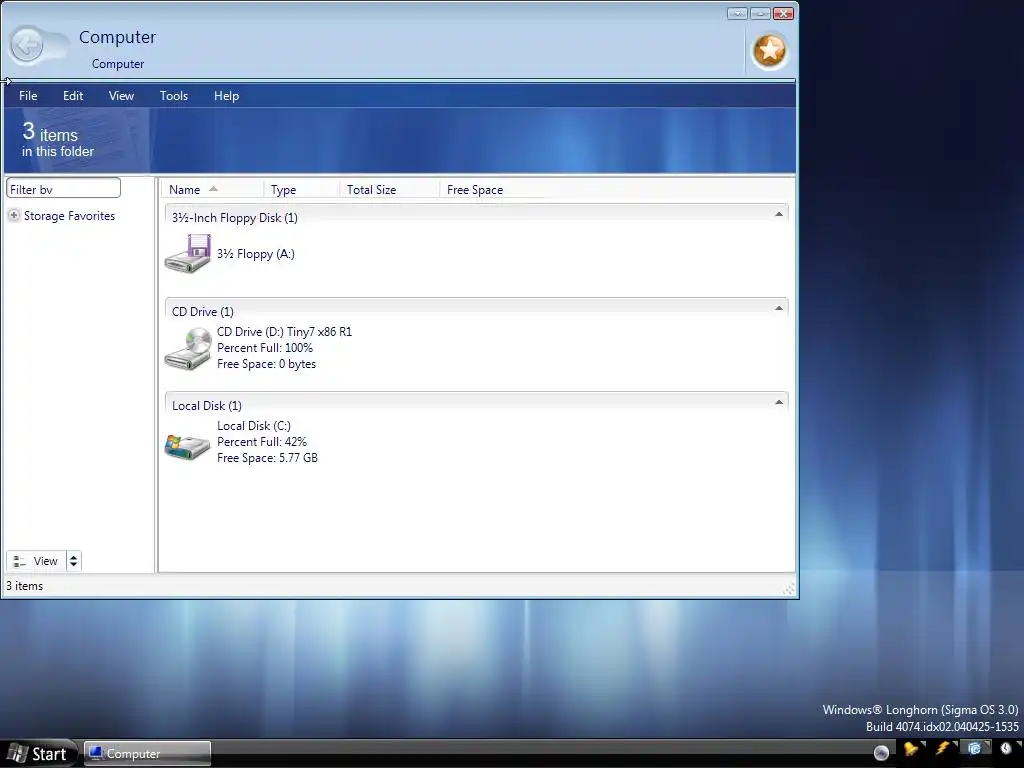
Task: Click the round tray expand arrow button
Action: [x=881, y=753]
